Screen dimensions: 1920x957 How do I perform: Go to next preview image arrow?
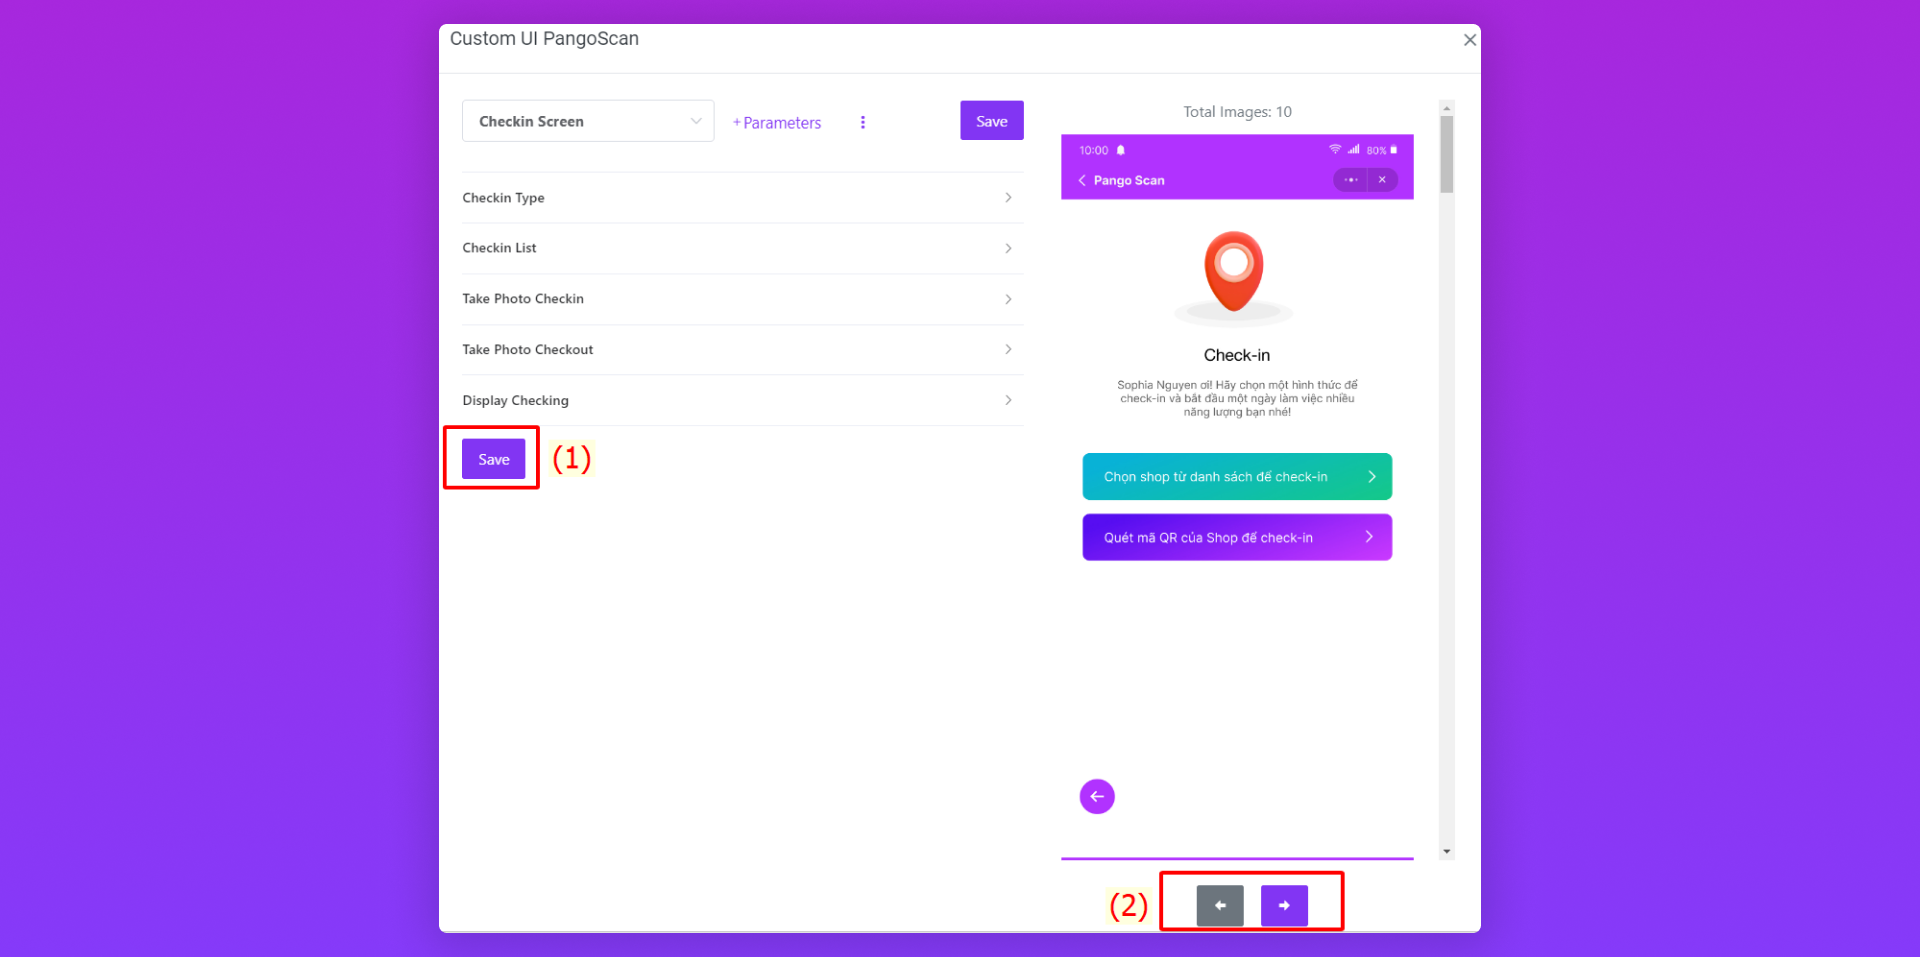1284,906
